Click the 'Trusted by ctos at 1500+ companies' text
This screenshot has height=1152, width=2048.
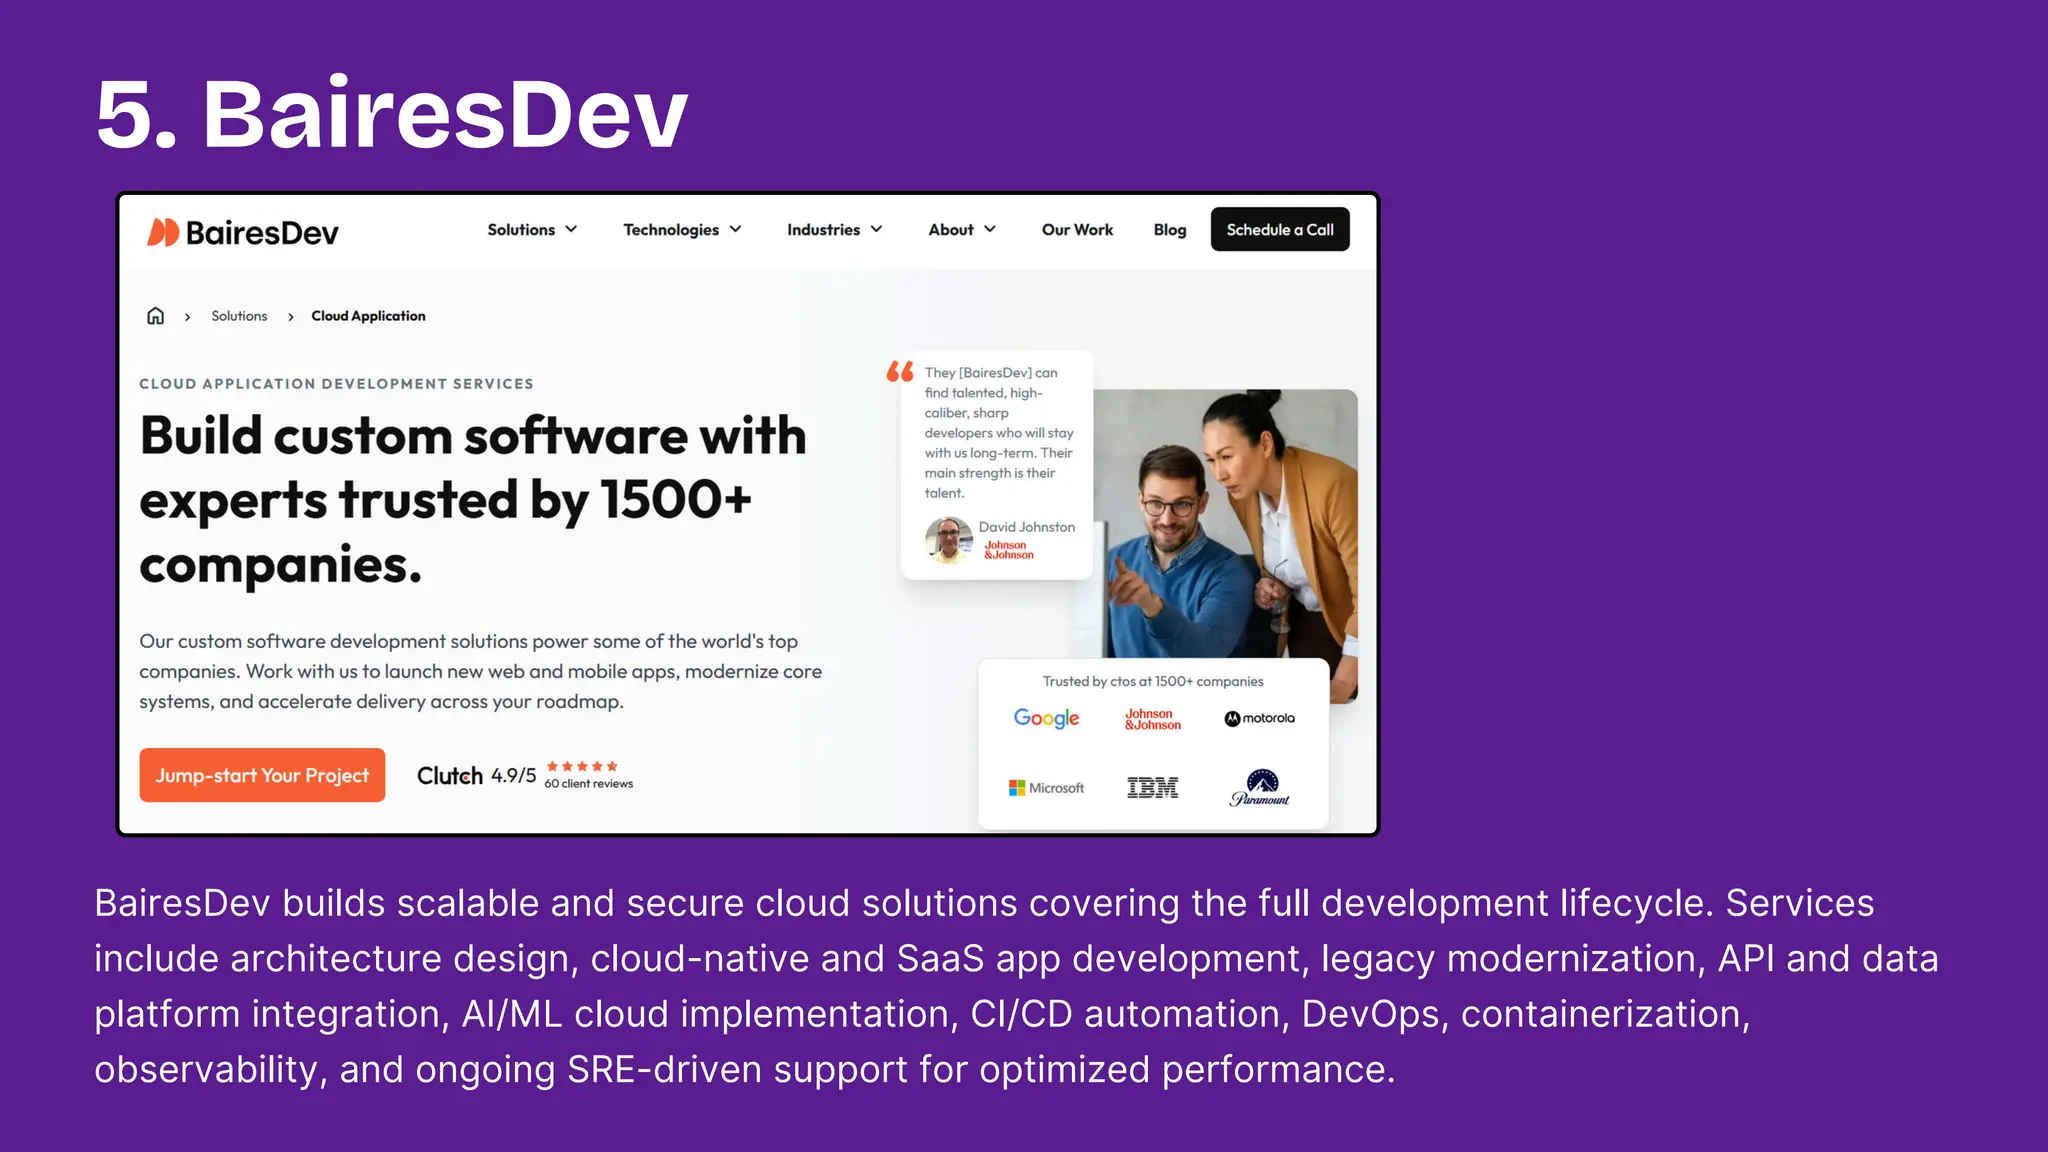pyautogui.click(x=1153, y=681)
